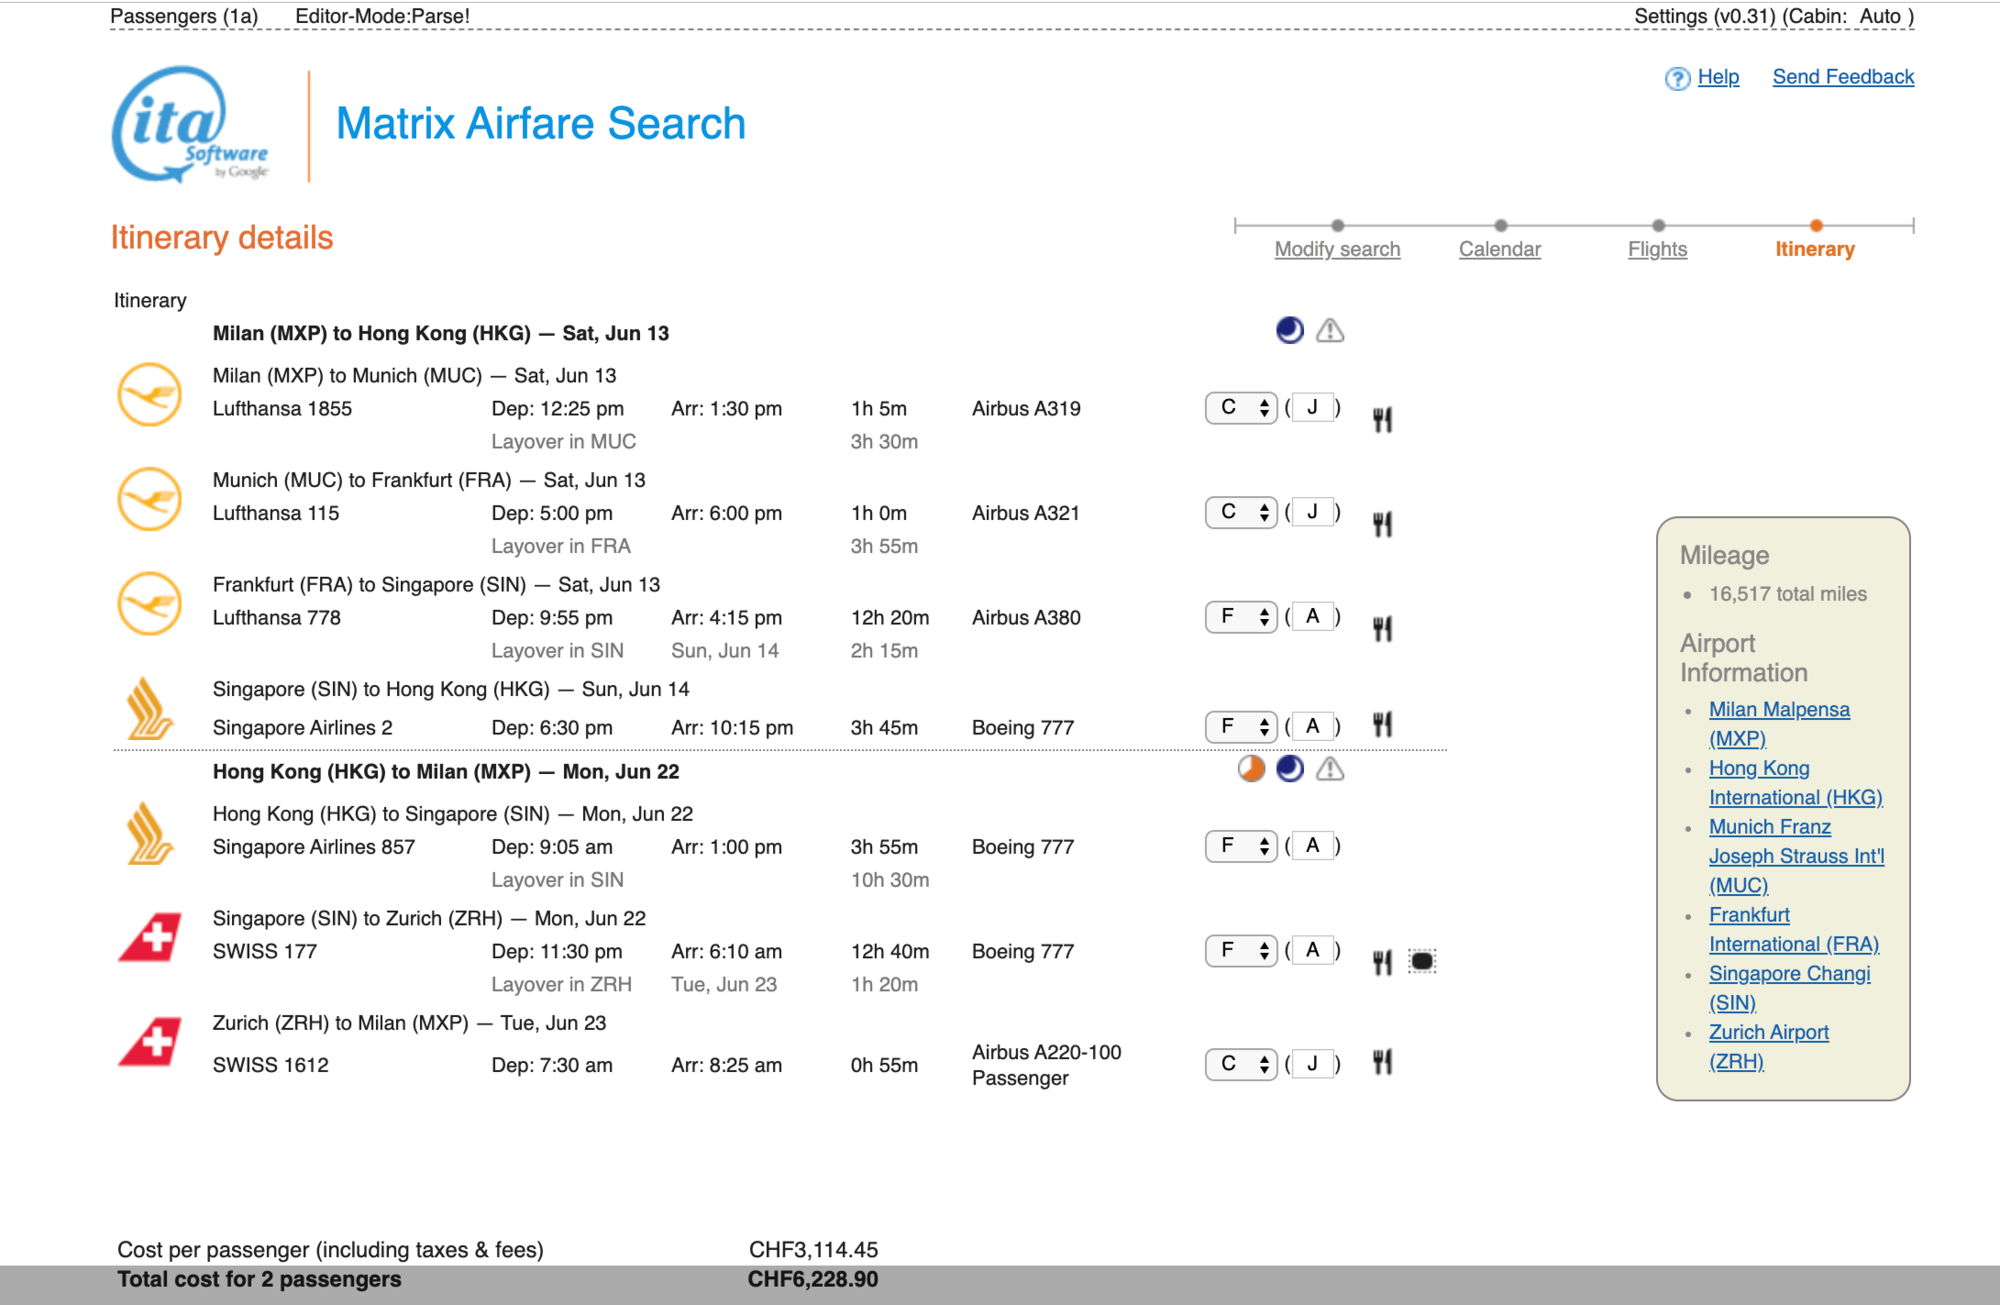Open cabin dropdown for SWISS 1612
Image resolution: width=2000 pixels, height=1305 pixels.
[1241, 1064]
